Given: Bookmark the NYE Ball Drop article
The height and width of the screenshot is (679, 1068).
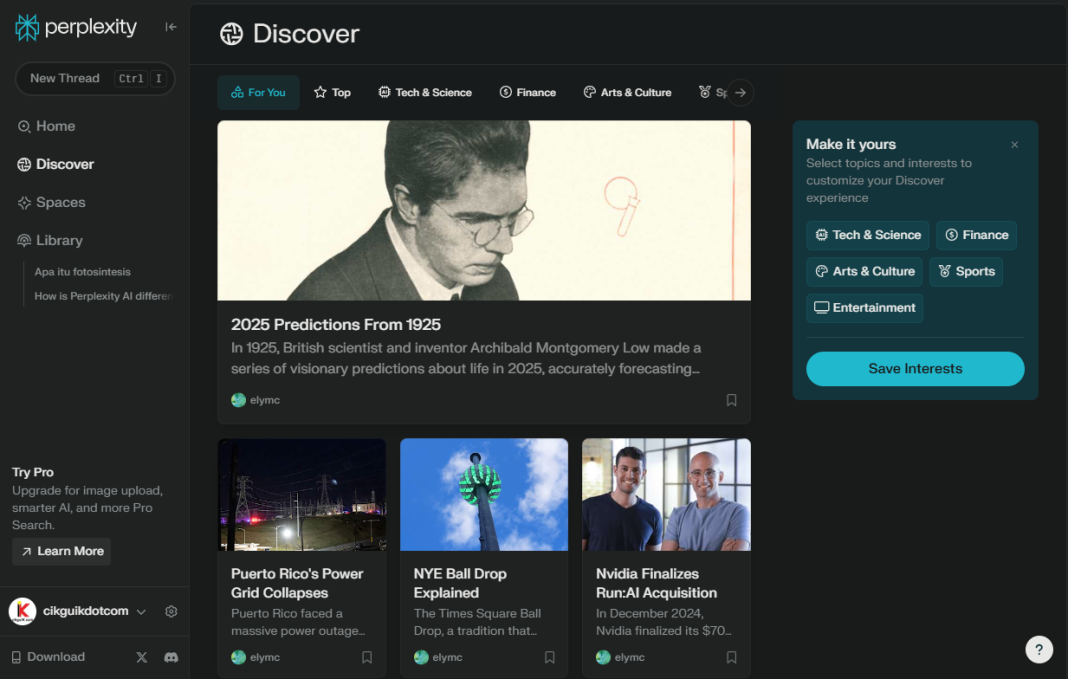Looking at the screenshot, I should [x=550, y=657].
